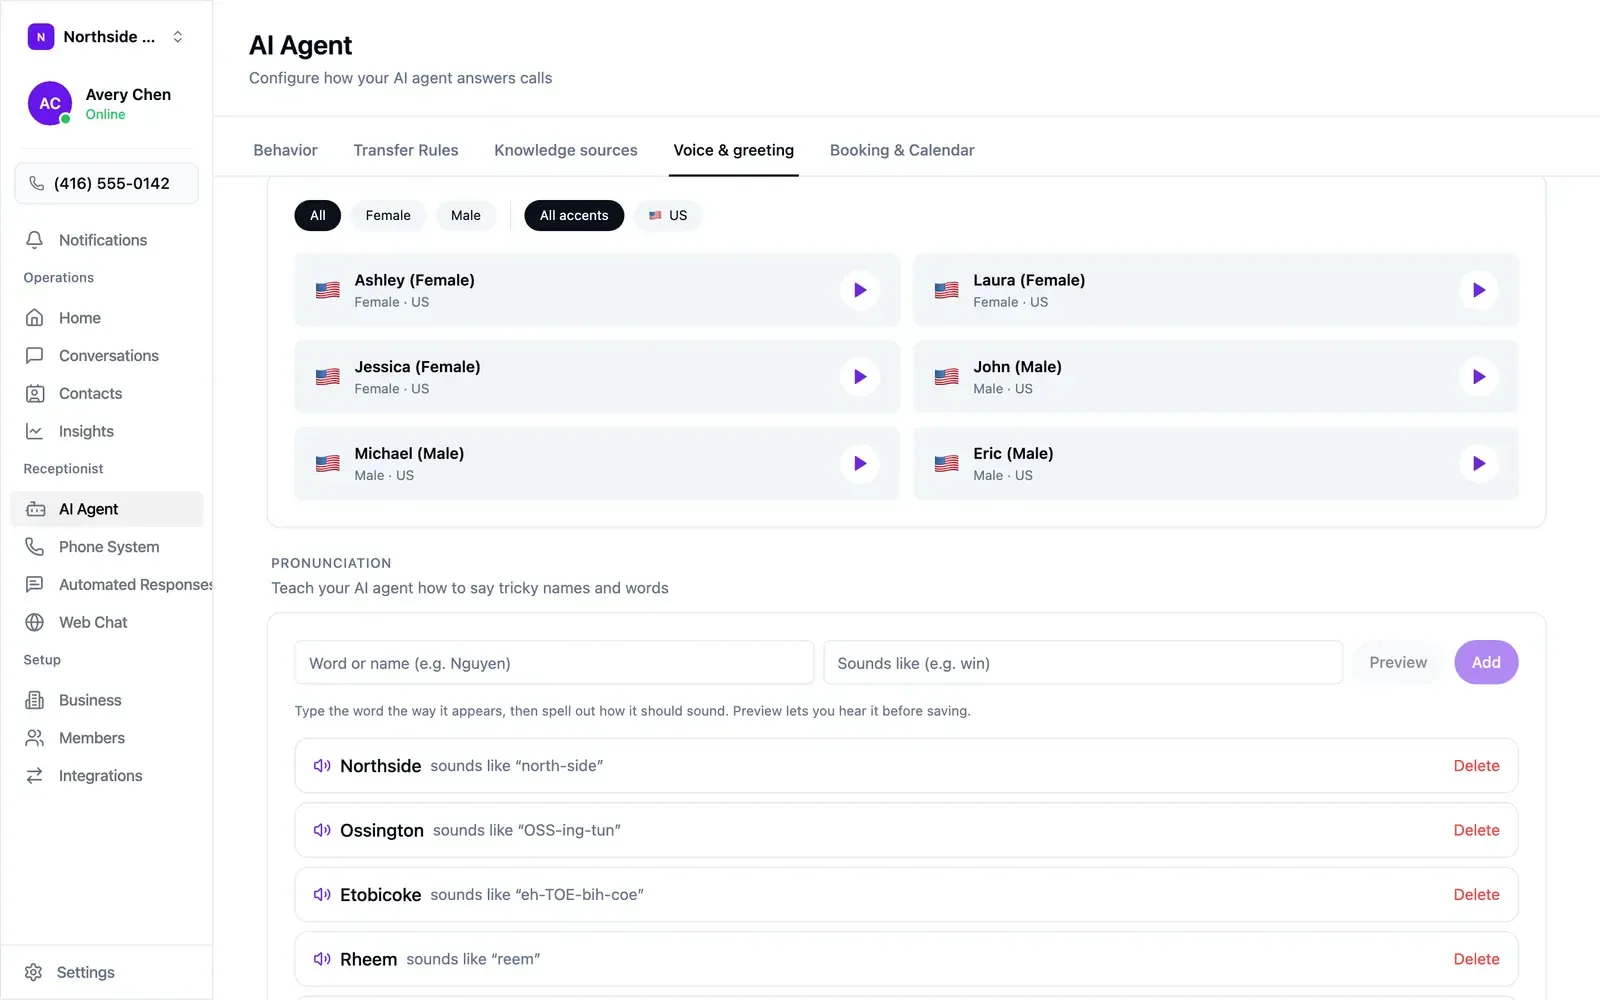Click the (416) 555-0142 phone number button
Image resolution: width=1600 pixels, height=1000 pixels.
click(x=106, y=183)
